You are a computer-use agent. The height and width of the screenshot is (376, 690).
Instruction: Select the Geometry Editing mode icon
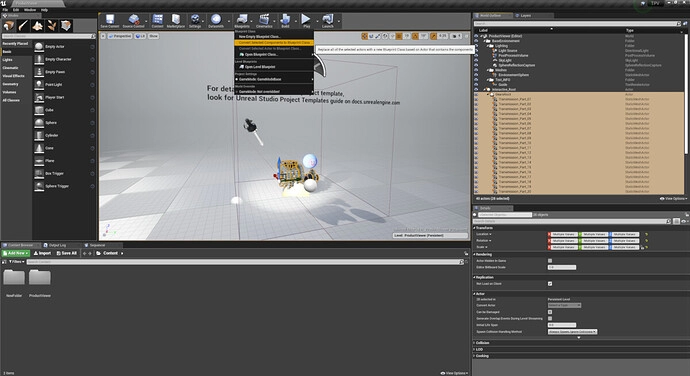coord(66,26)
